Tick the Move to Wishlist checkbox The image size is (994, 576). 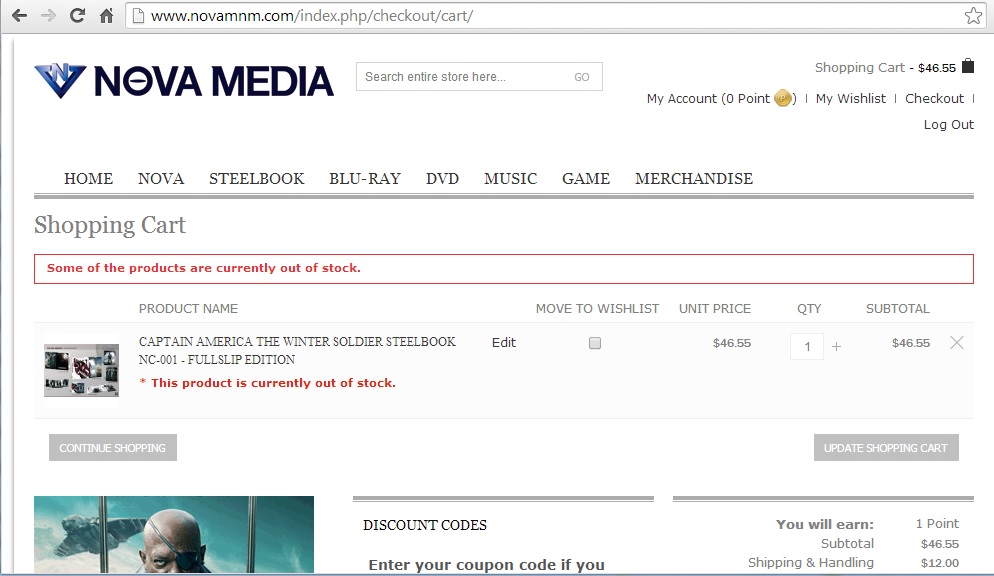tap(595, 343)
